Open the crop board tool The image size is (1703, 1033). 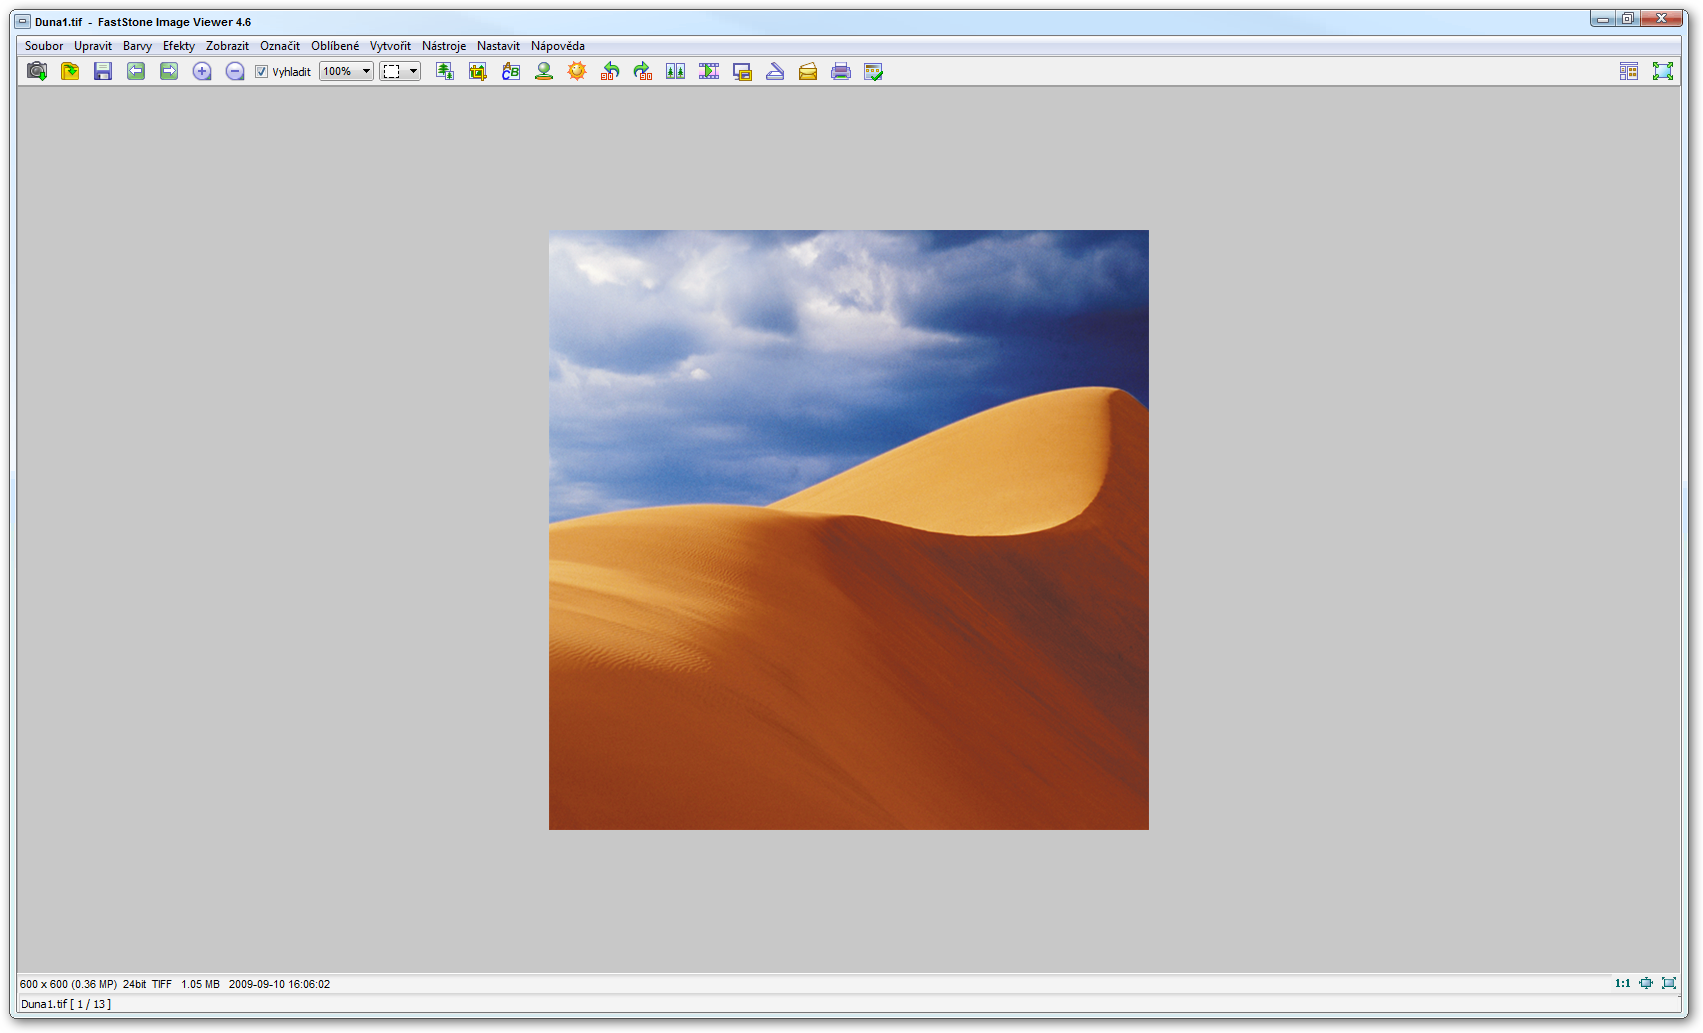(478, 71)
